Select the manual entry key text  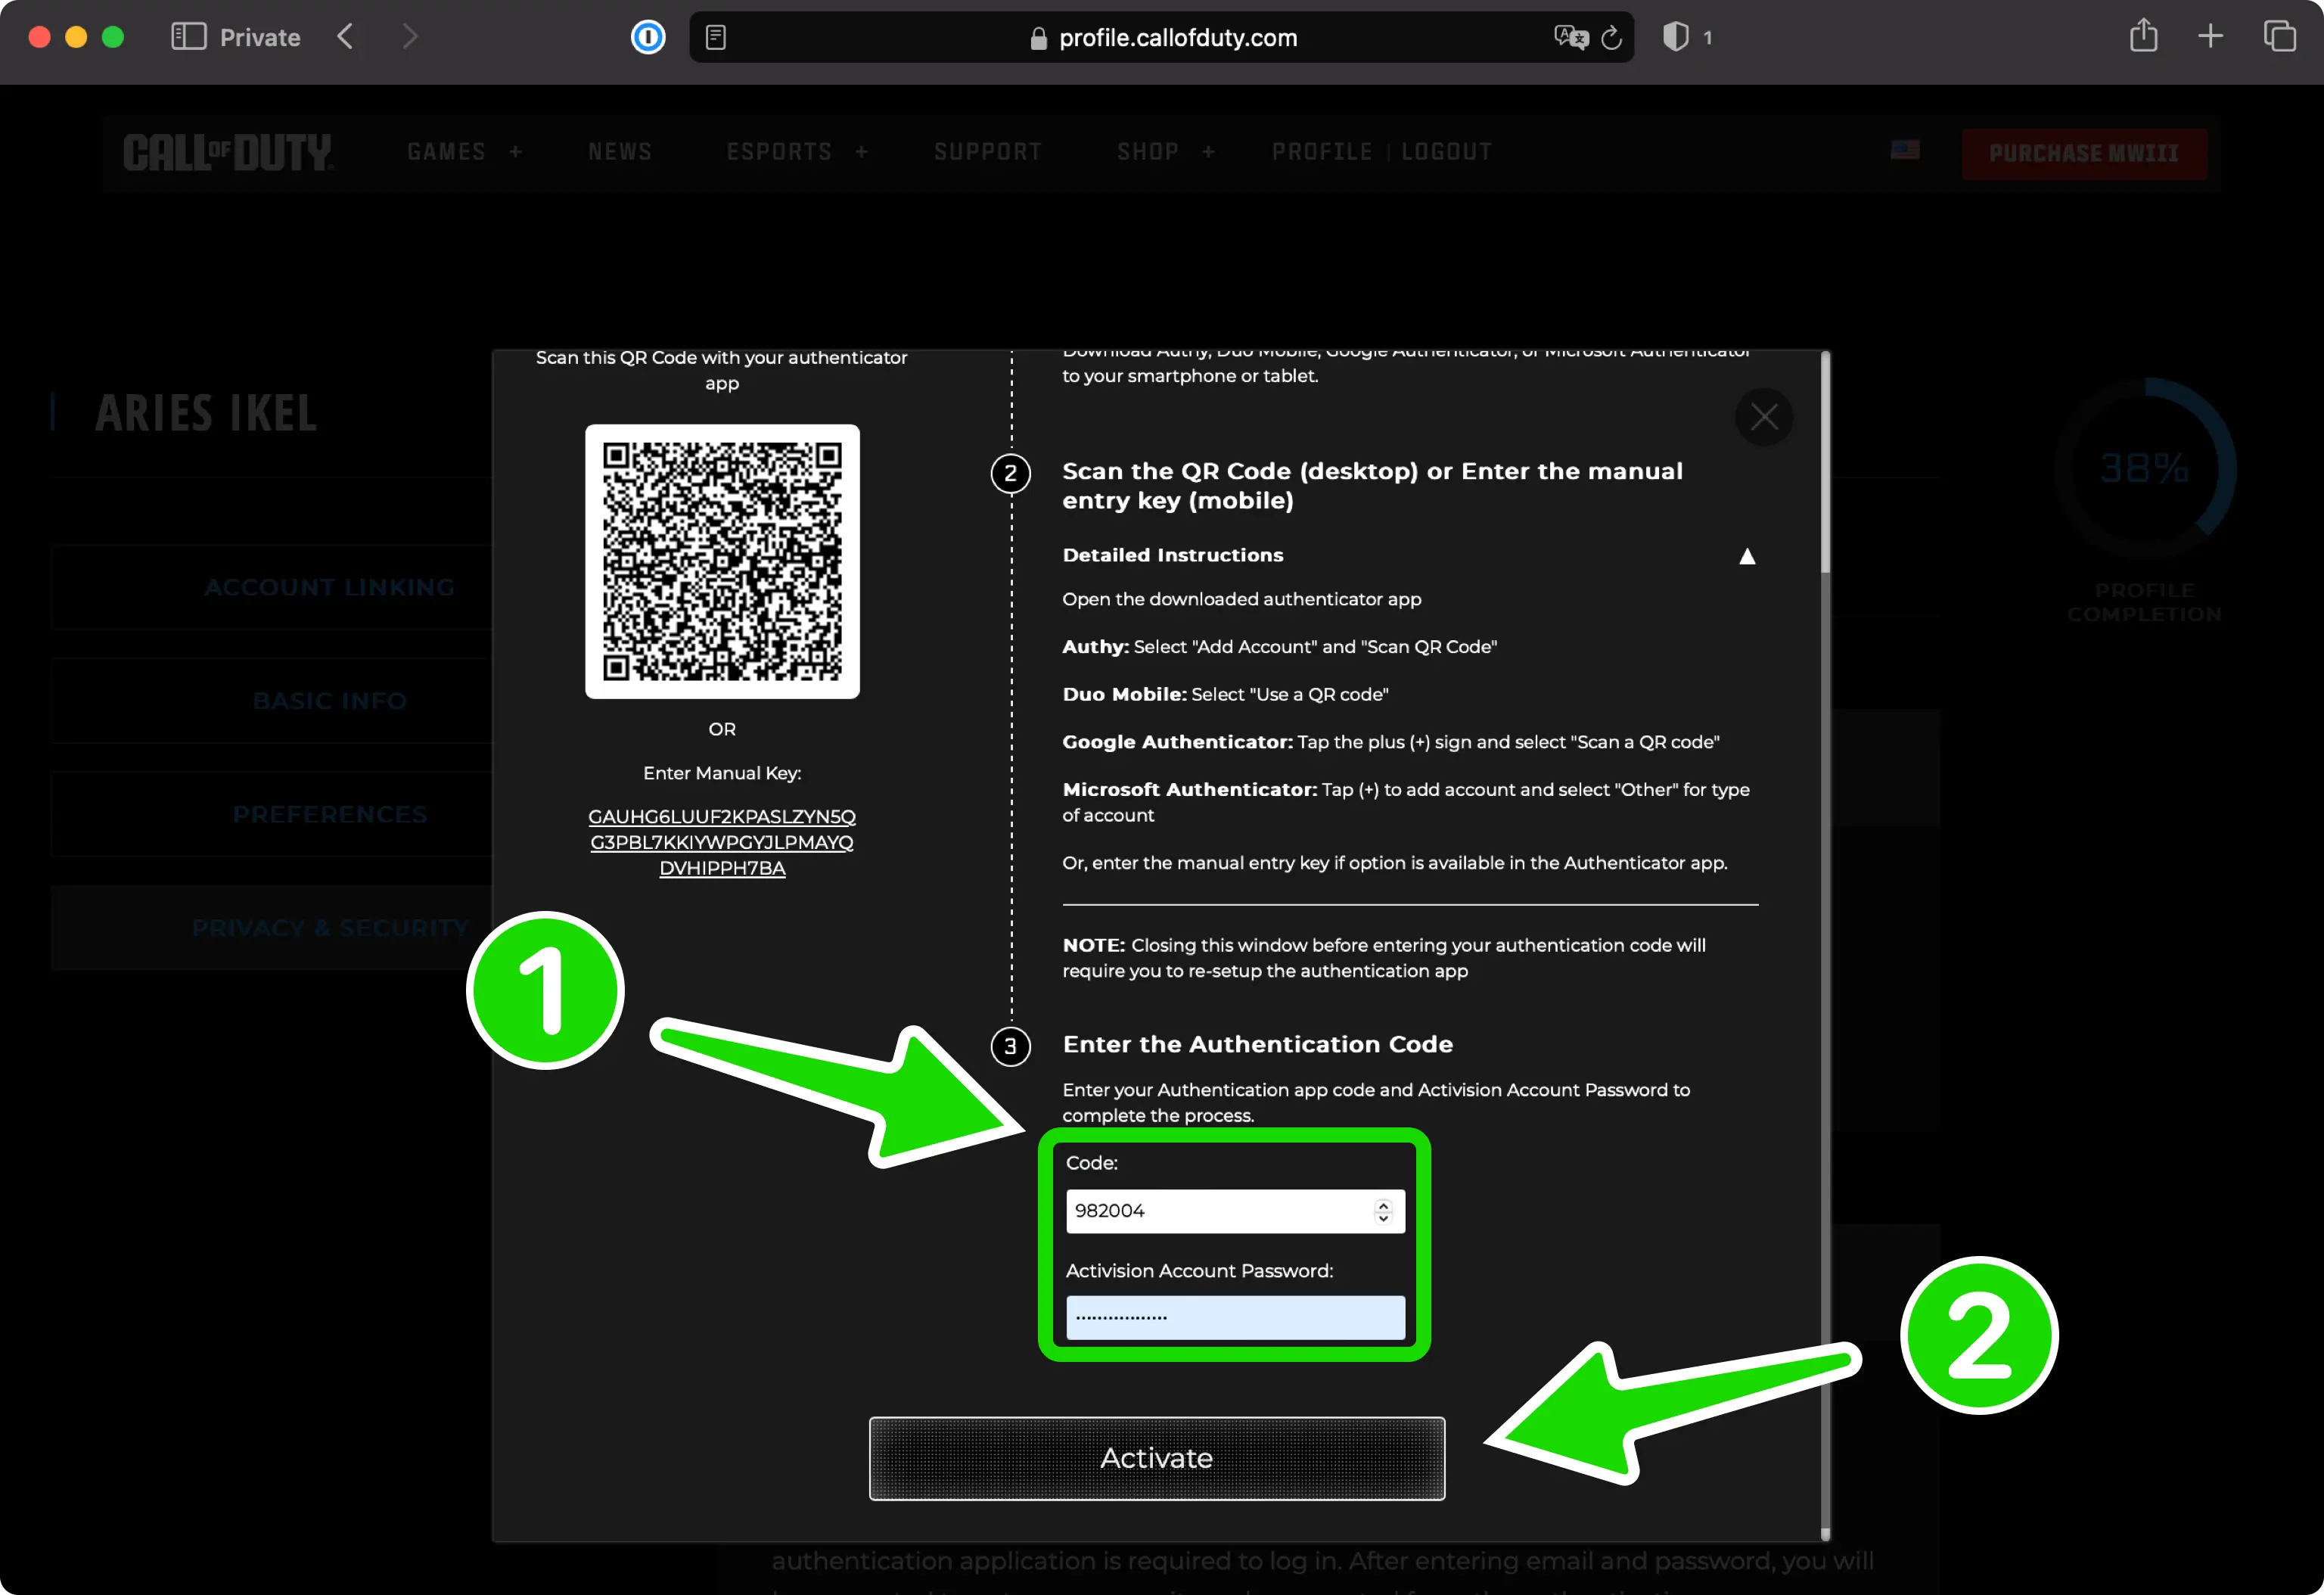[722, 842]
